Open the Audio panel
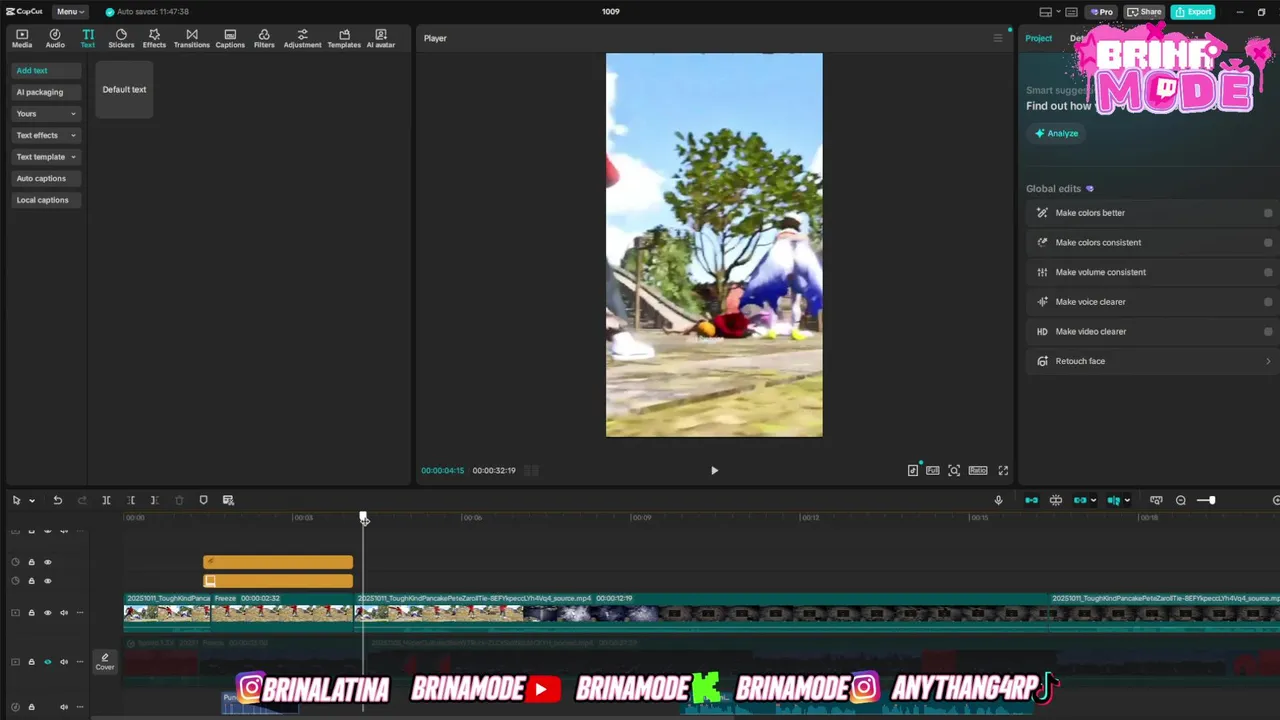This screenshot has height=720, width=1280. 55,38
